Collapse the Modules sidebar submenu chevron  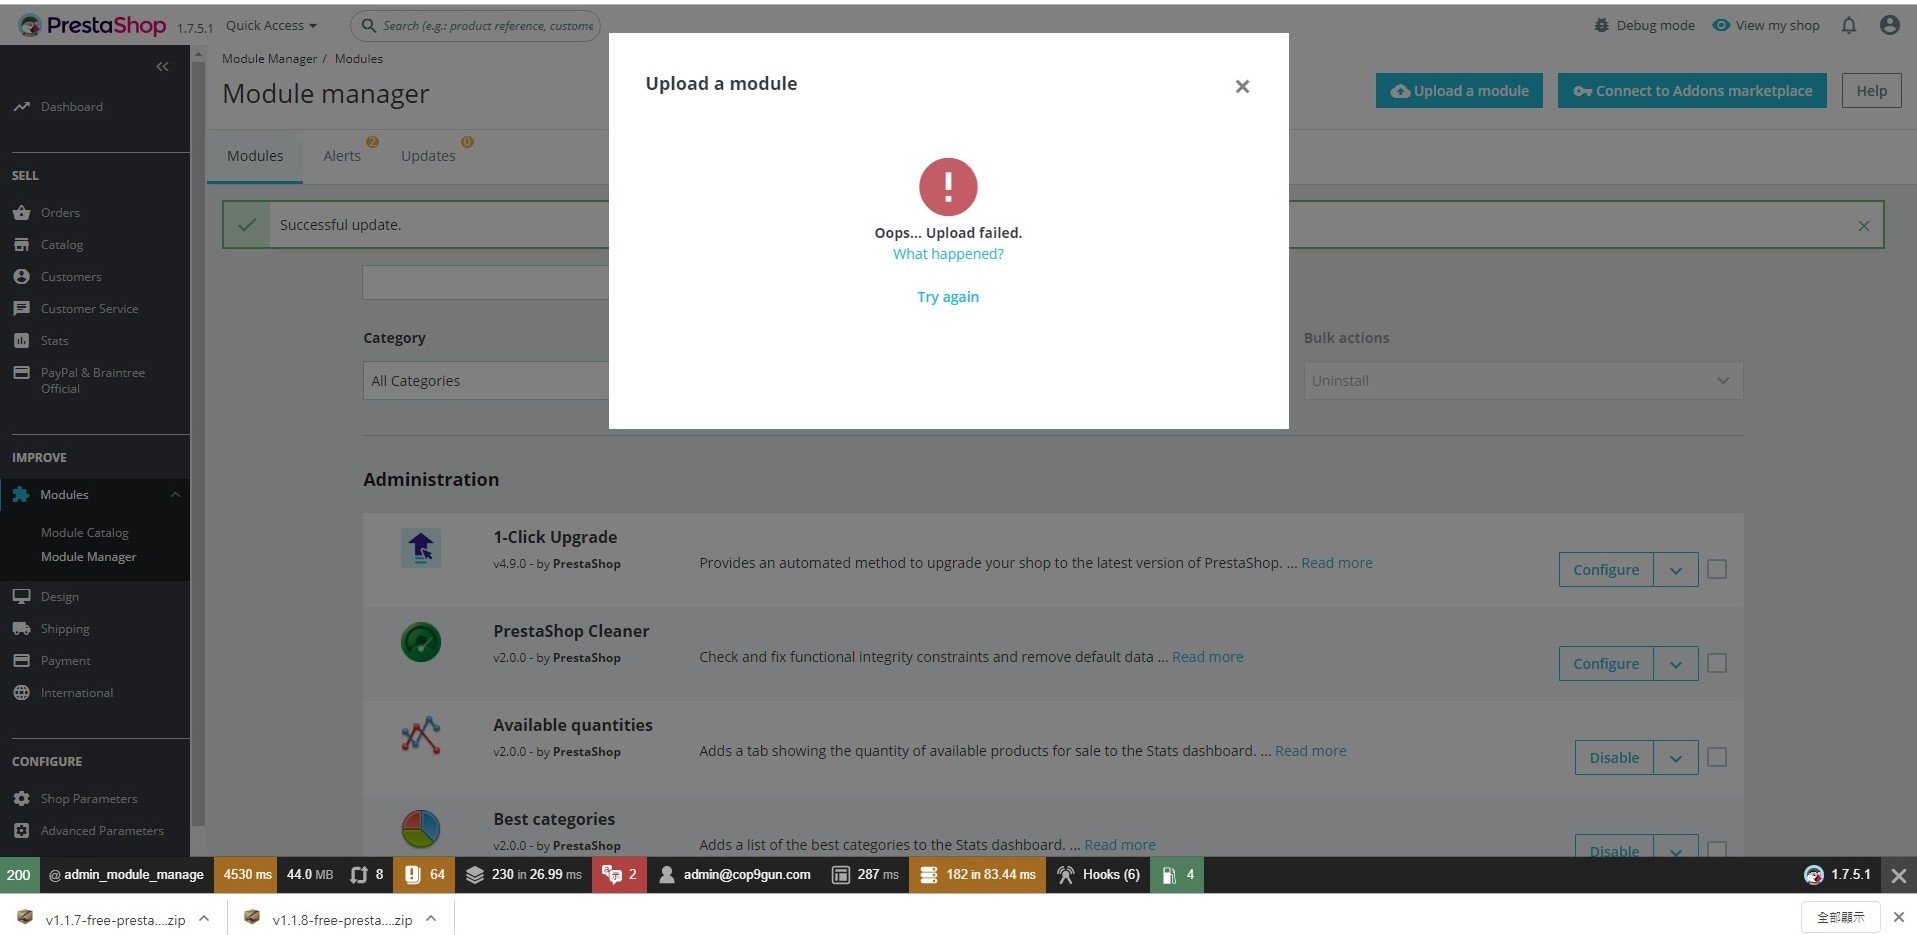175,495
